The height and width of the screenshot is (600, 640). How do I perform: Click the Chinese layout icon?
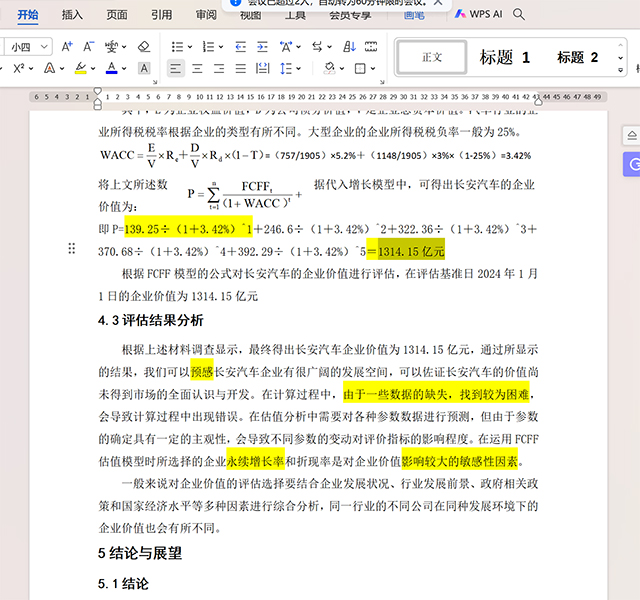tap(286, 47)
